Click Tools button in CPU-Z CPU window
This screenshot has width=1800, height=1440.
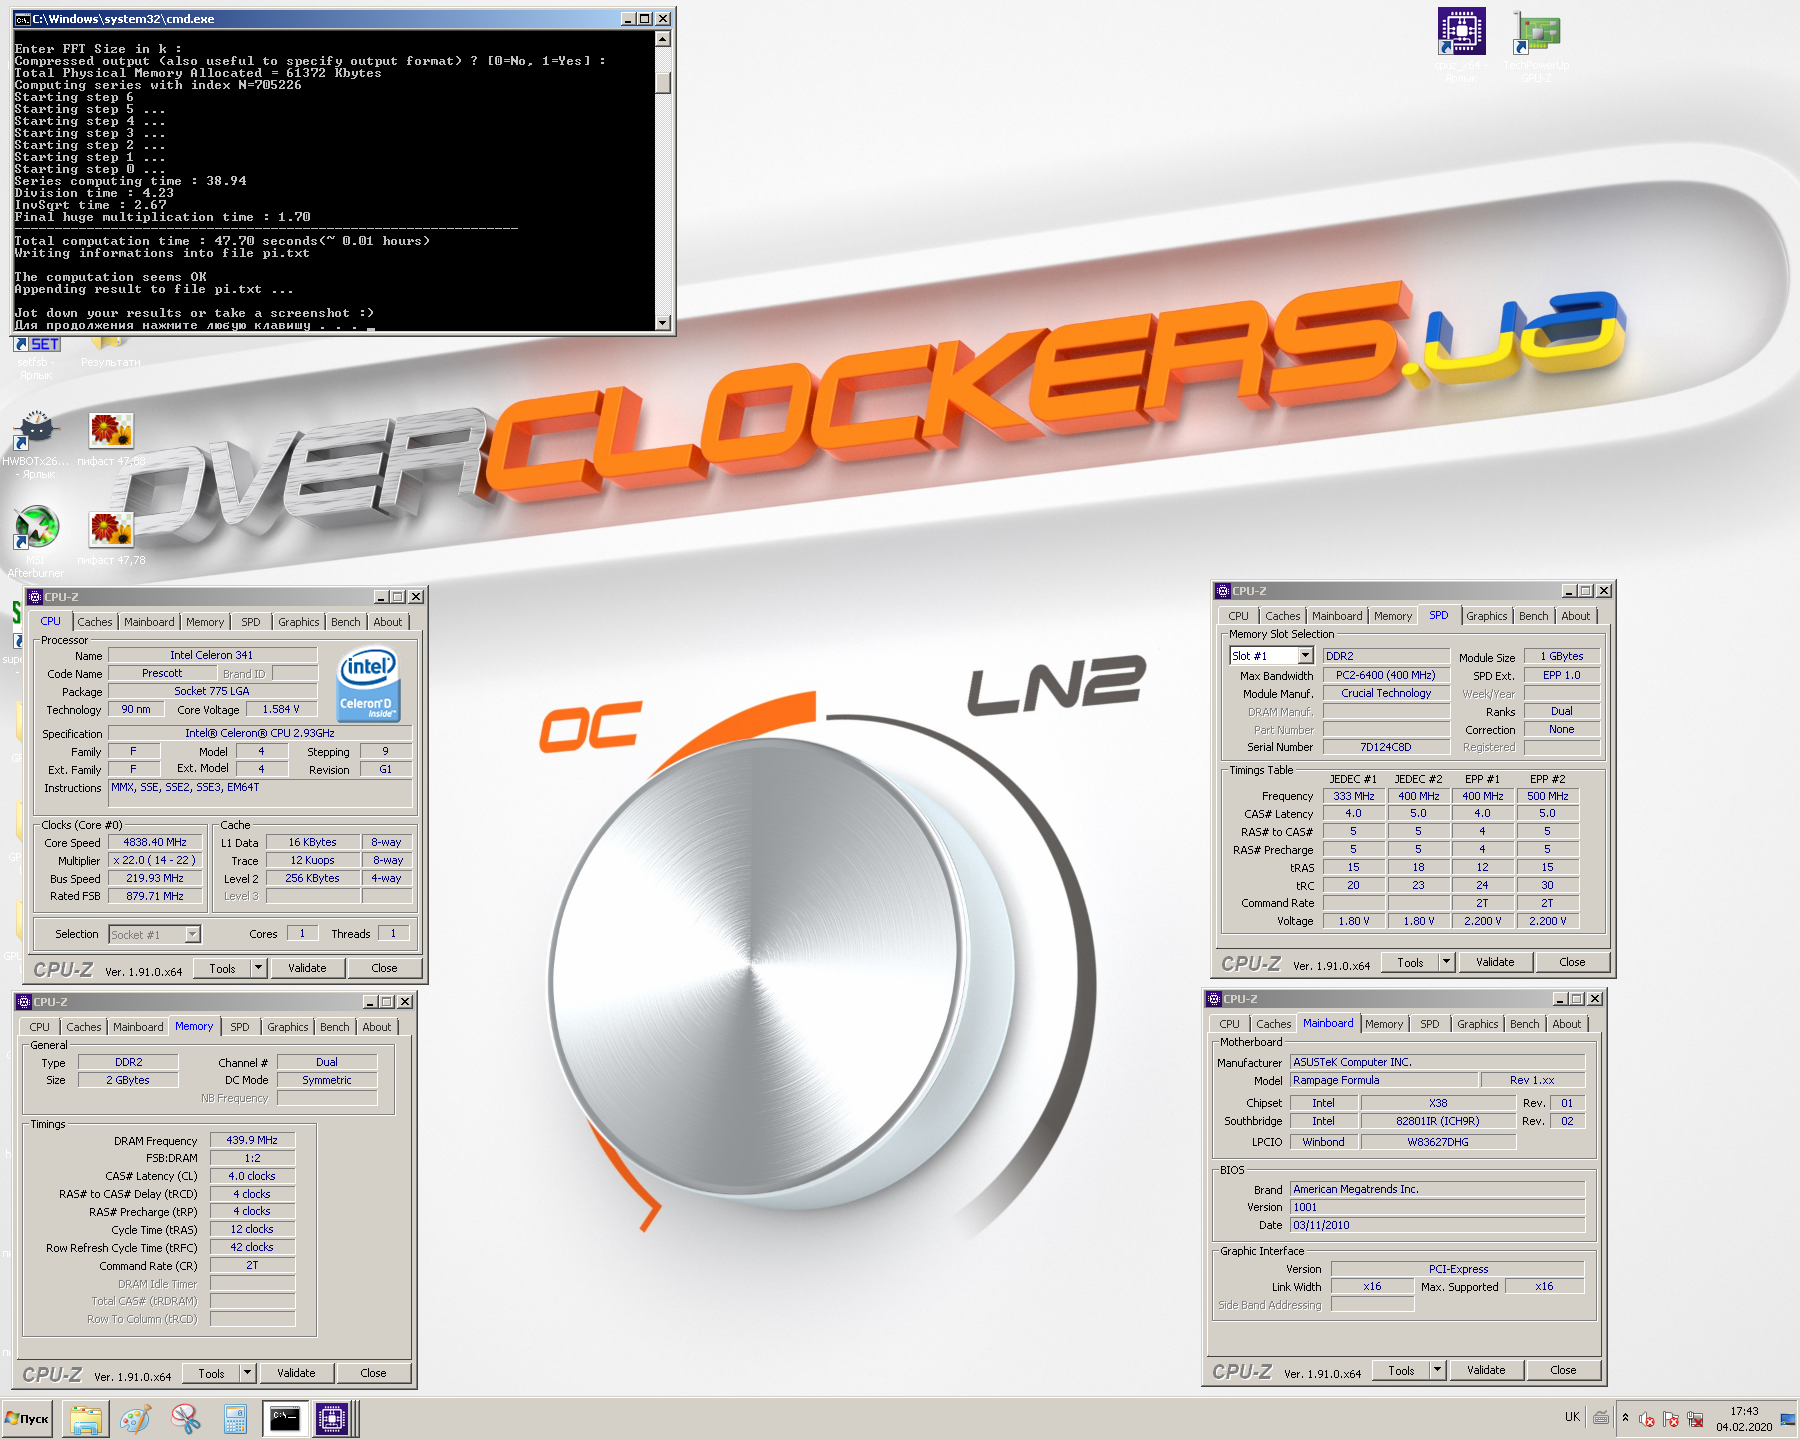[x=222, y=968]
